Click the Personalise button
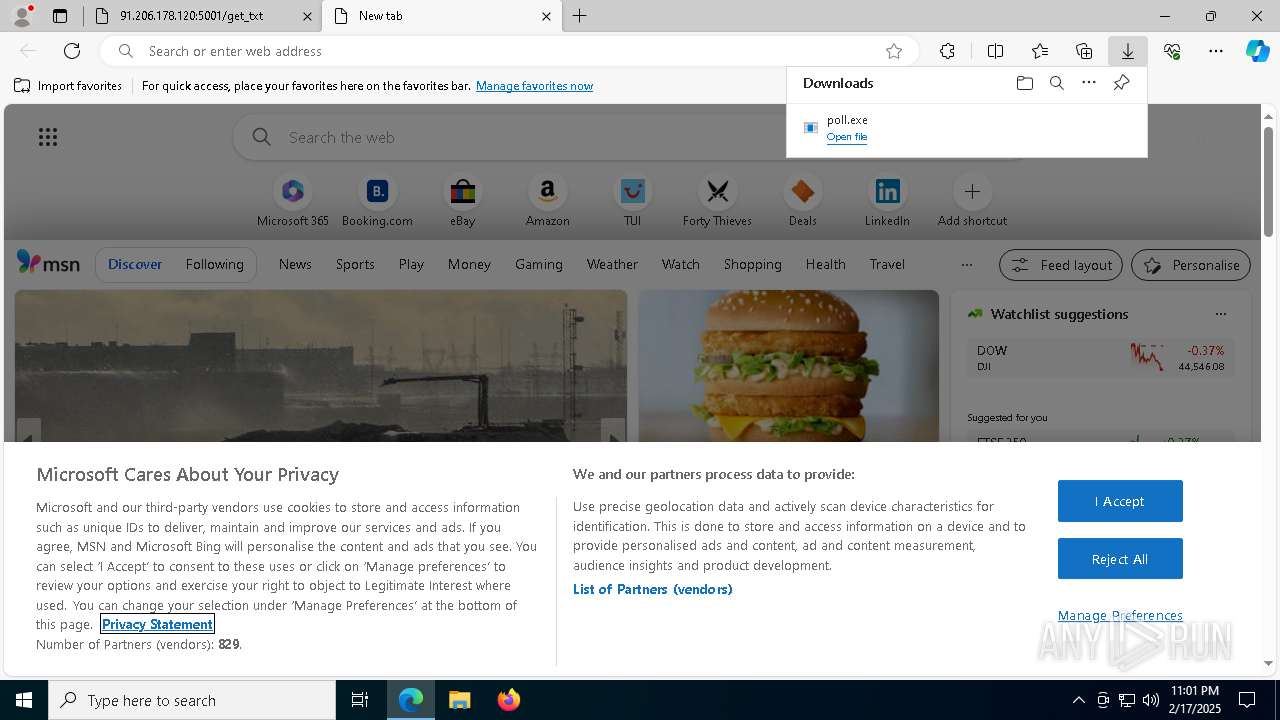The width and height of the screenshot is (1280, 720). 1191,265
